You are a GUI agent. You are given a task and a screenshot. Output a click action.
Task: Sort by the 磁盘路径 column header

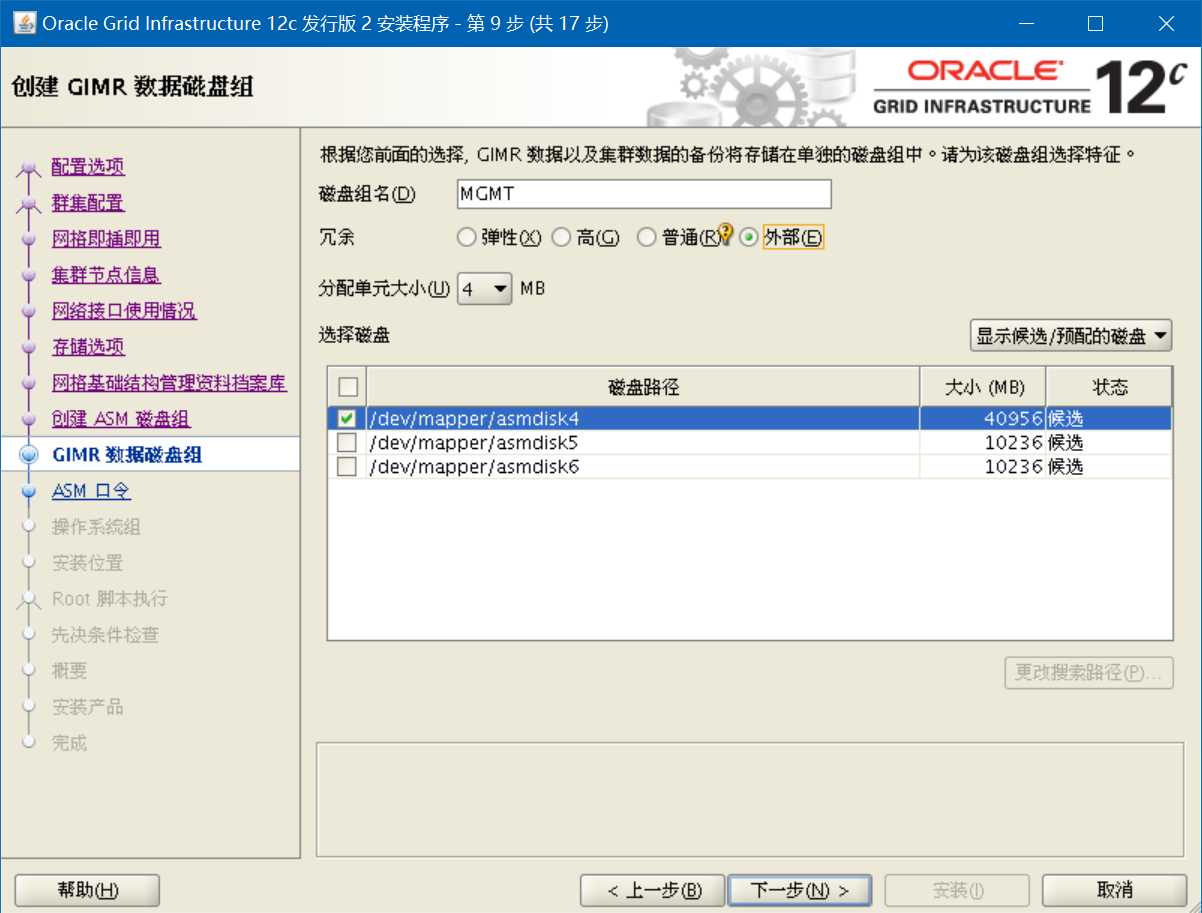(x=643, y=387)
